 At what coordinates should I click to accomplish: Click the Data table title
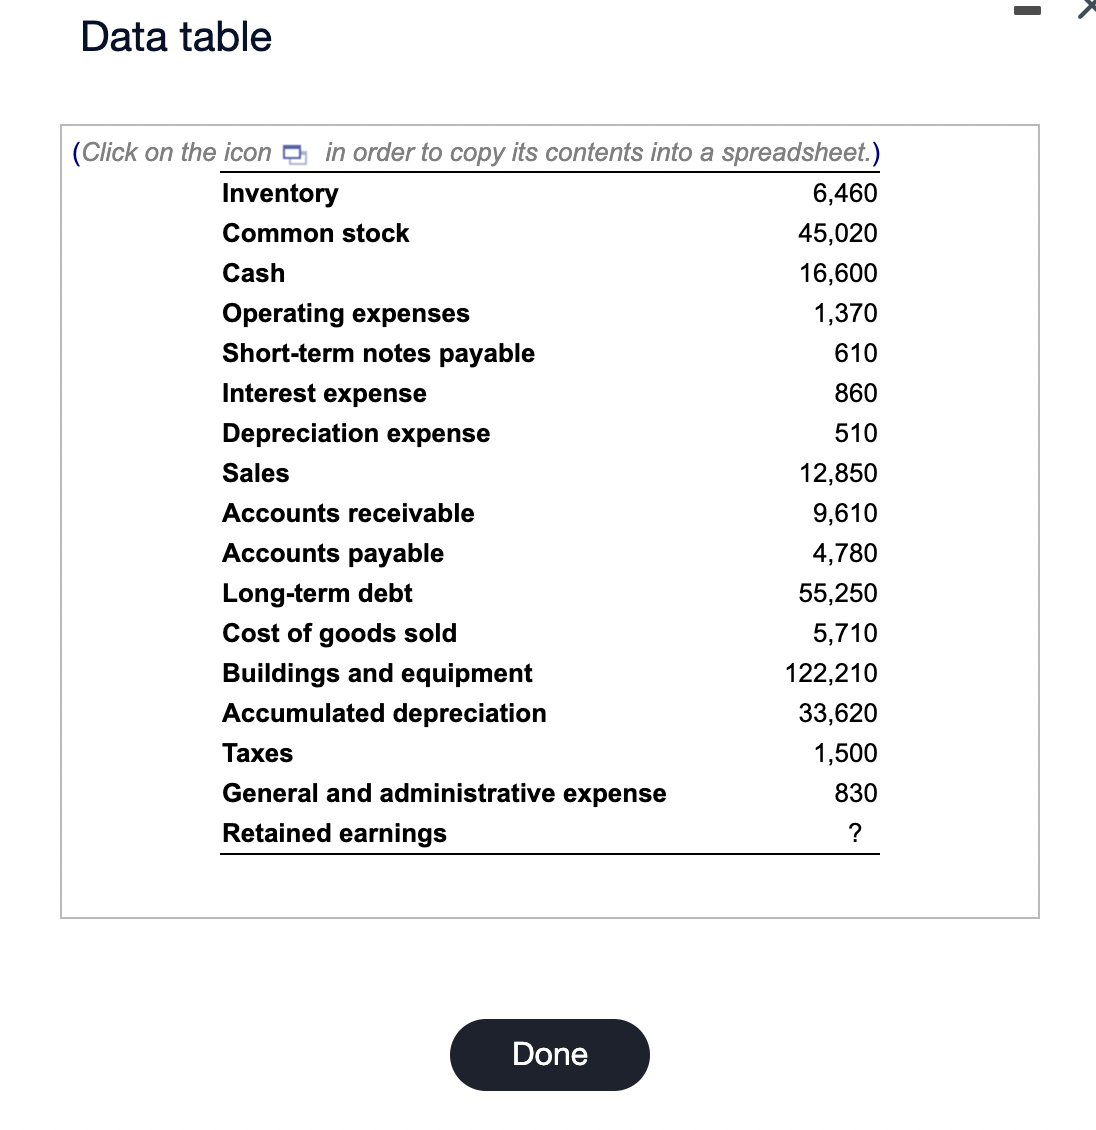pyautogui.click(x=174, y=36)
